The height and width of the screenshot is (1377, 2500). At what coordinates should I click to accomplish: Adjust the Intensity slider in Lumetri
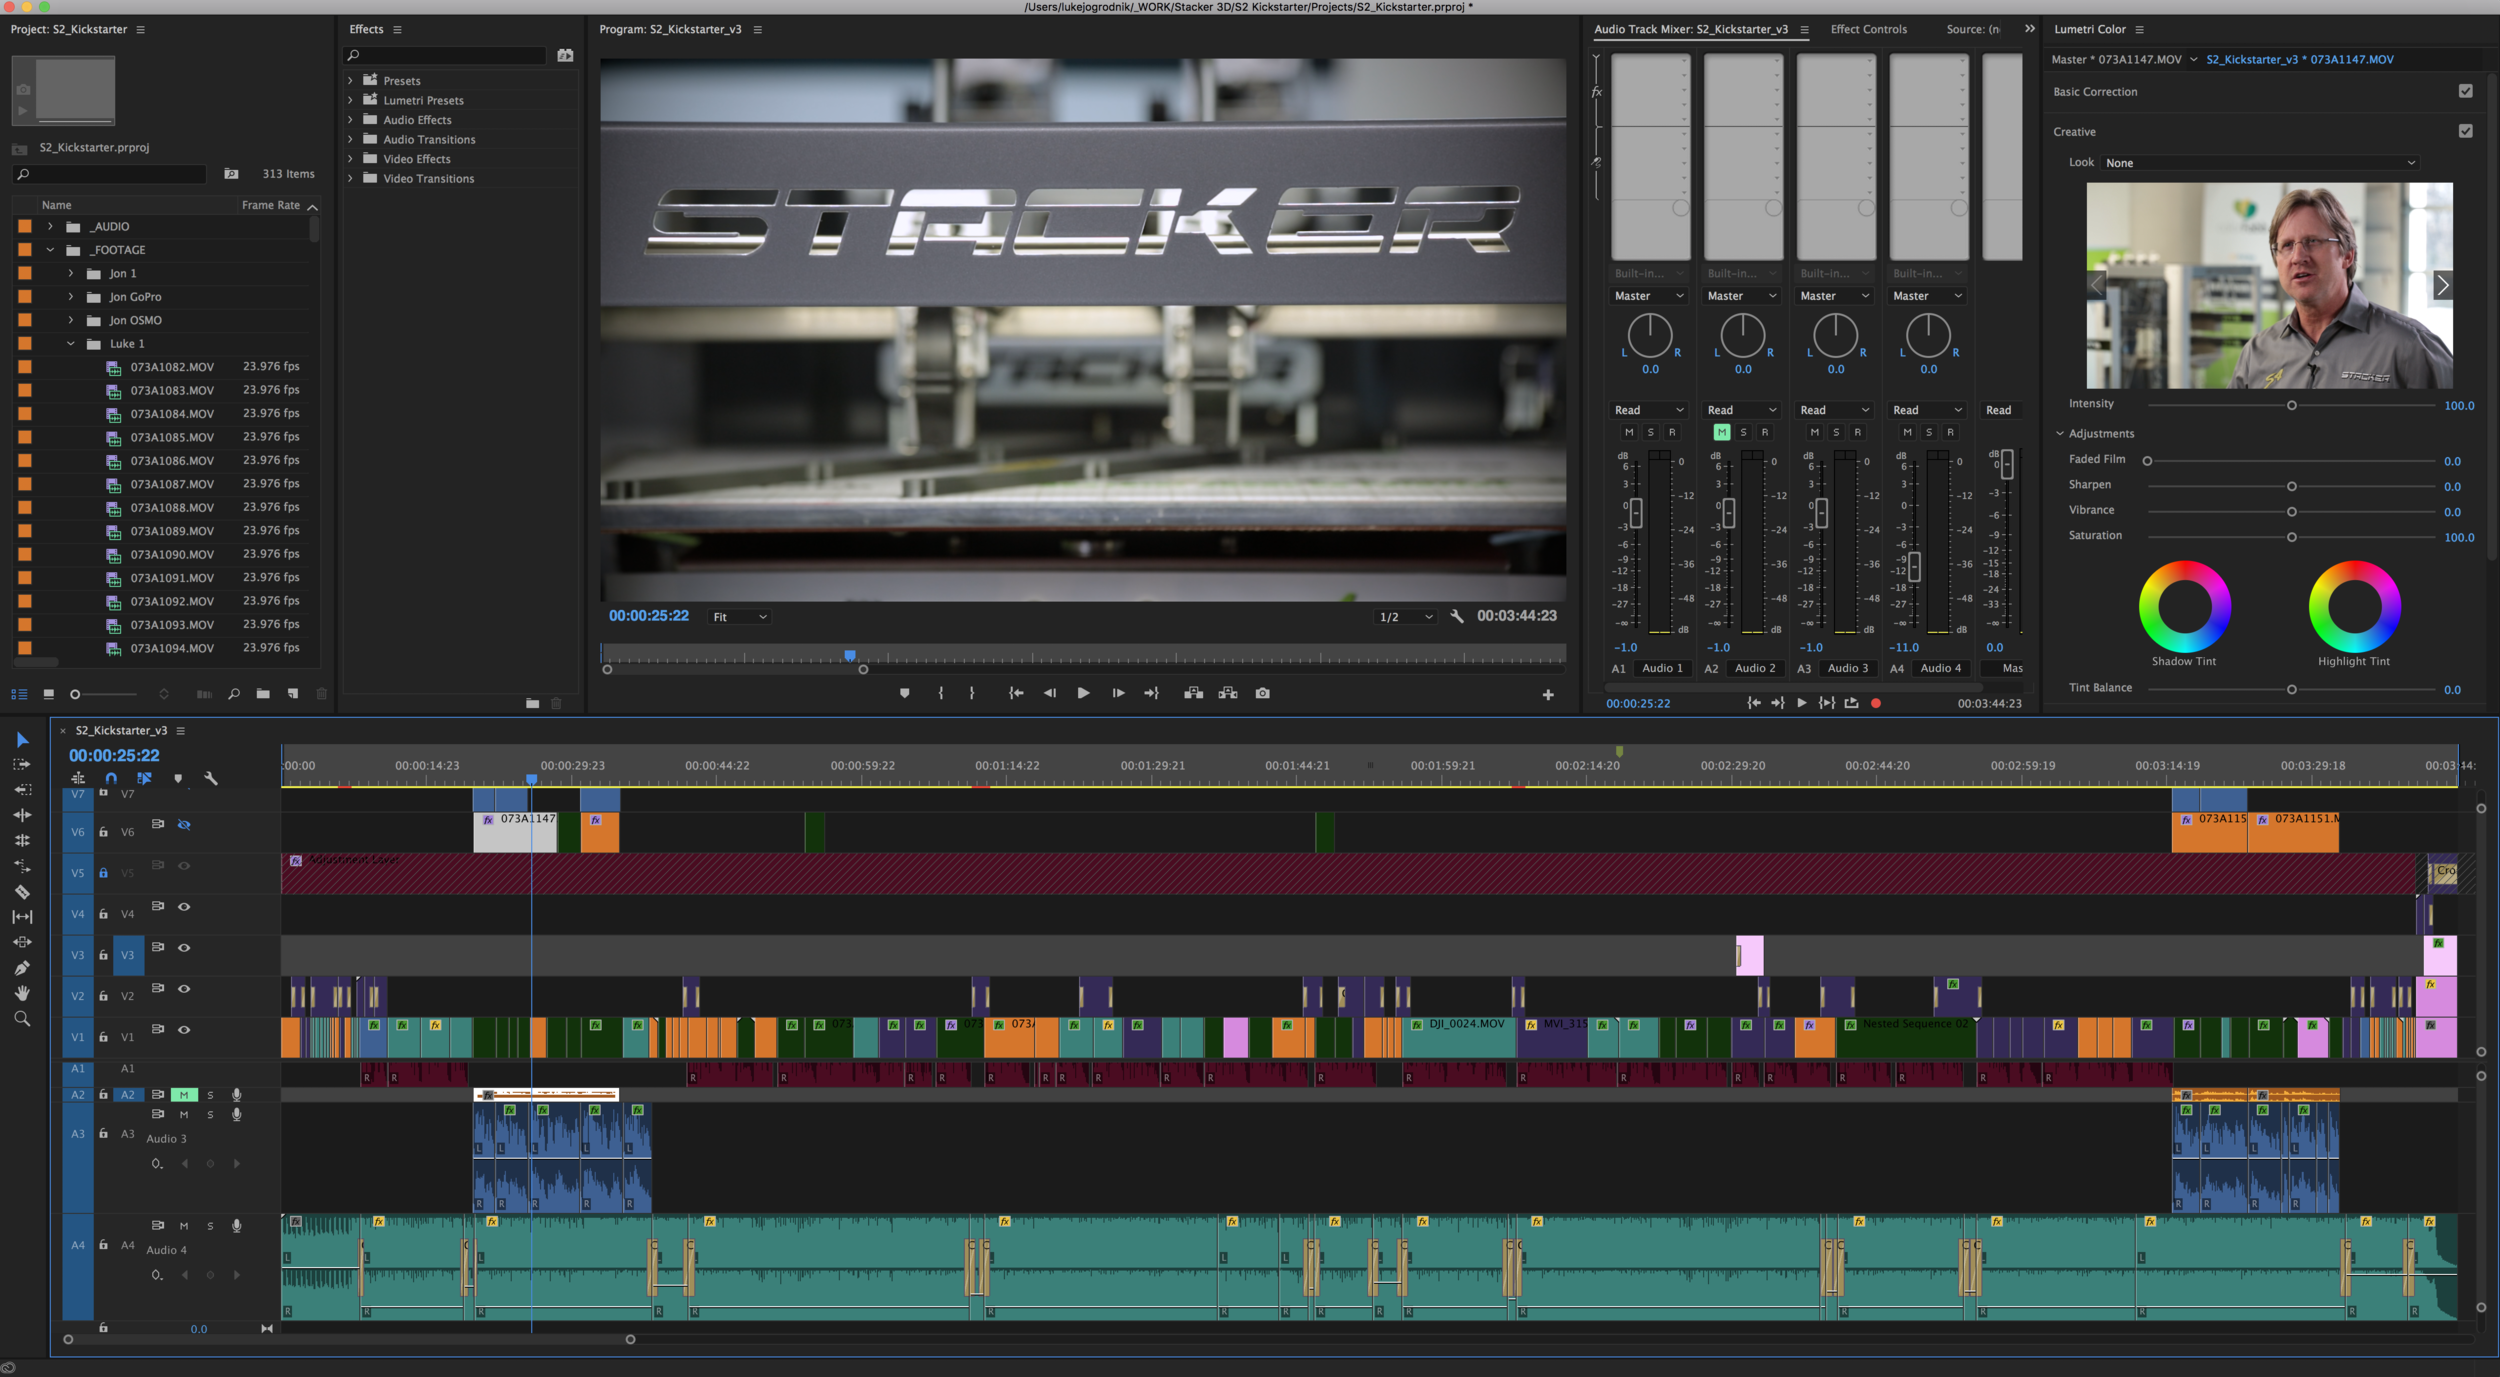[x=2291, y=405]
